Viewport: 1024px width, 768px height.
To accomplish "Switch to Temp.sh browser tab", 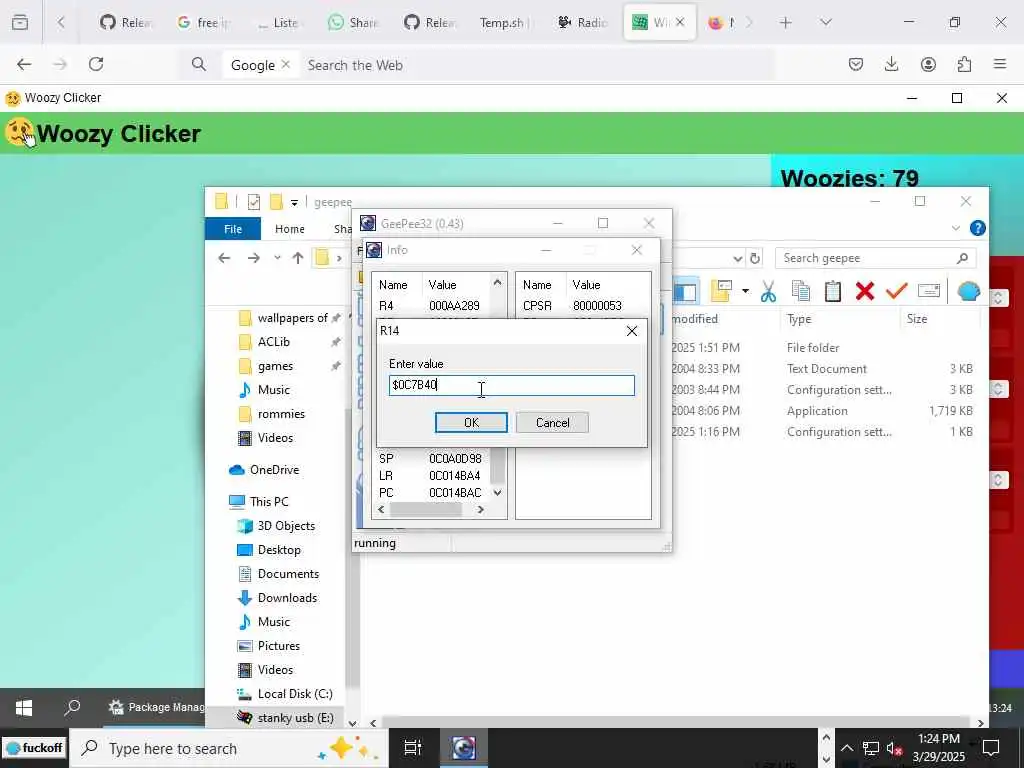I will click(504, 23).
